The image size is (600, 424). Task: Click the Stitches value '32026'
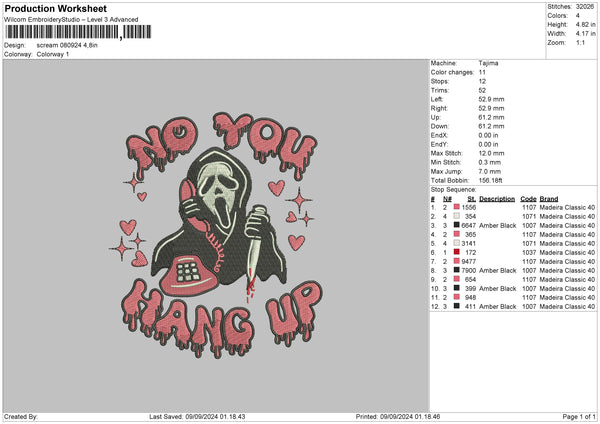[x=585, y=7]
